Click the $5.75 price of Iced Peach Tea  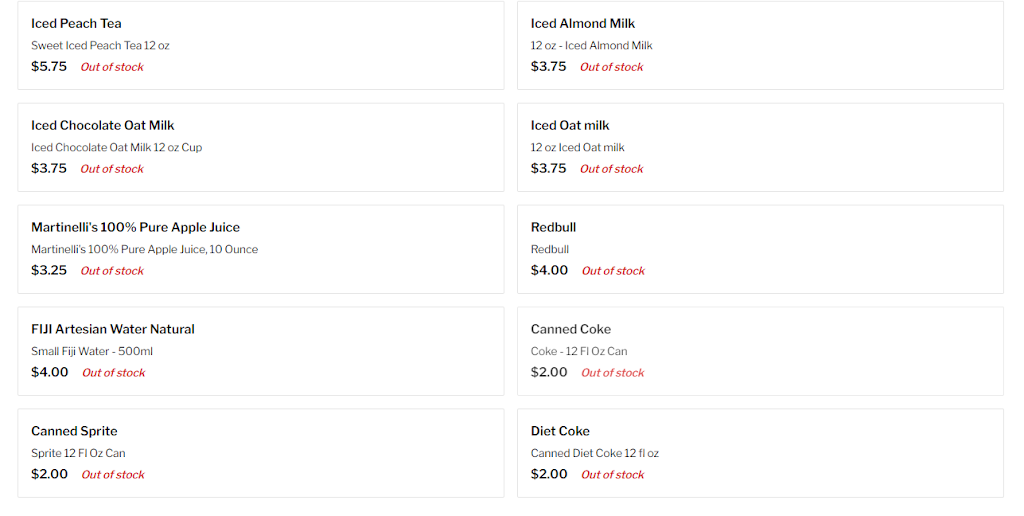[49, 67]
